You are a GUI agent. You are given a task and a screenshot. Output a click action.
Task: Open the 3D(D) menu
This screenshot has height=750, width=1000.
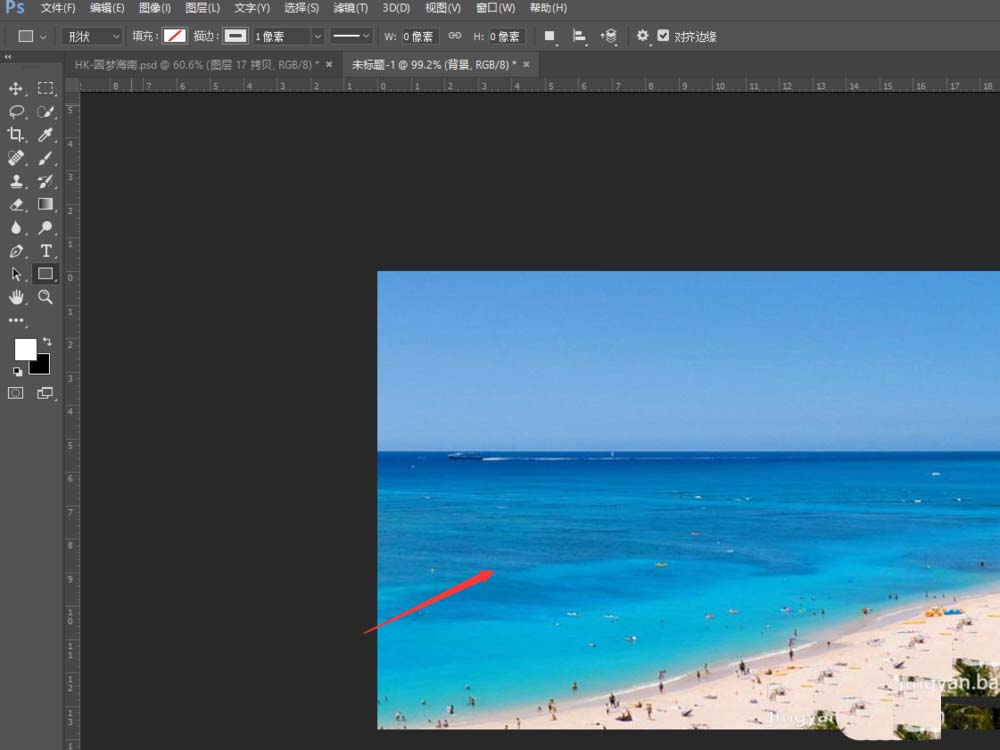click(x=396, y=8)
